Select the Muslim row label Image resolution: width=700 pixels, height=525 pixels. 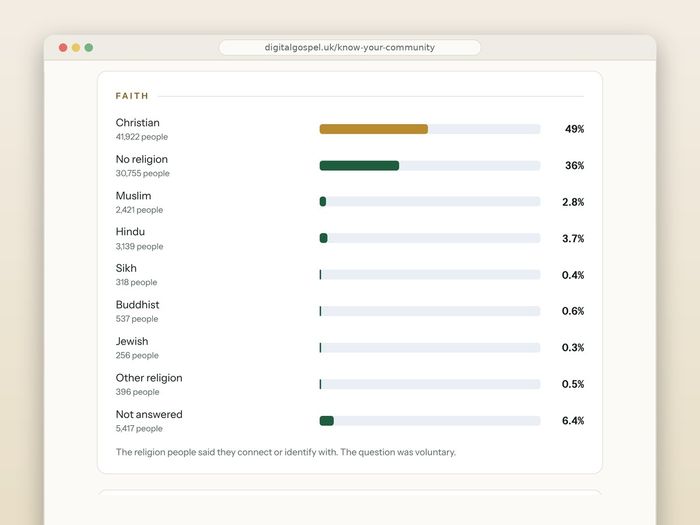click(133, 196)
